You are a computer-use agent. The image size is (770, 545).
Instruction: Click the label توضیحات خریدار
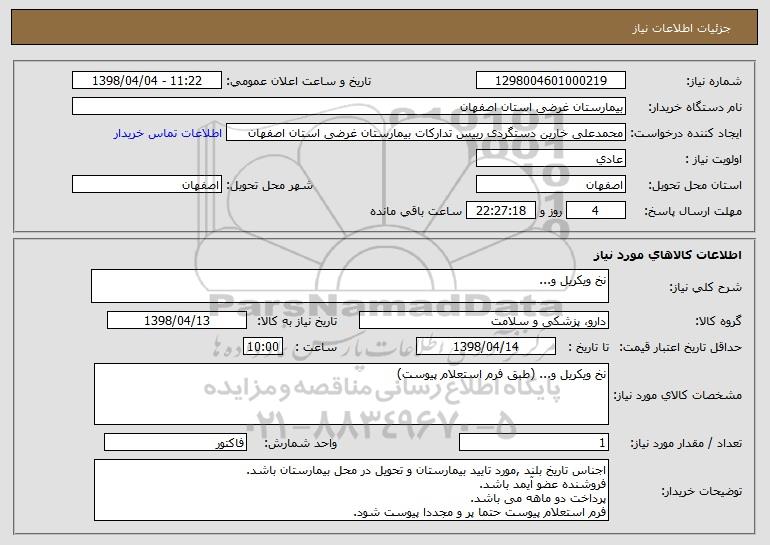point(701,491)
